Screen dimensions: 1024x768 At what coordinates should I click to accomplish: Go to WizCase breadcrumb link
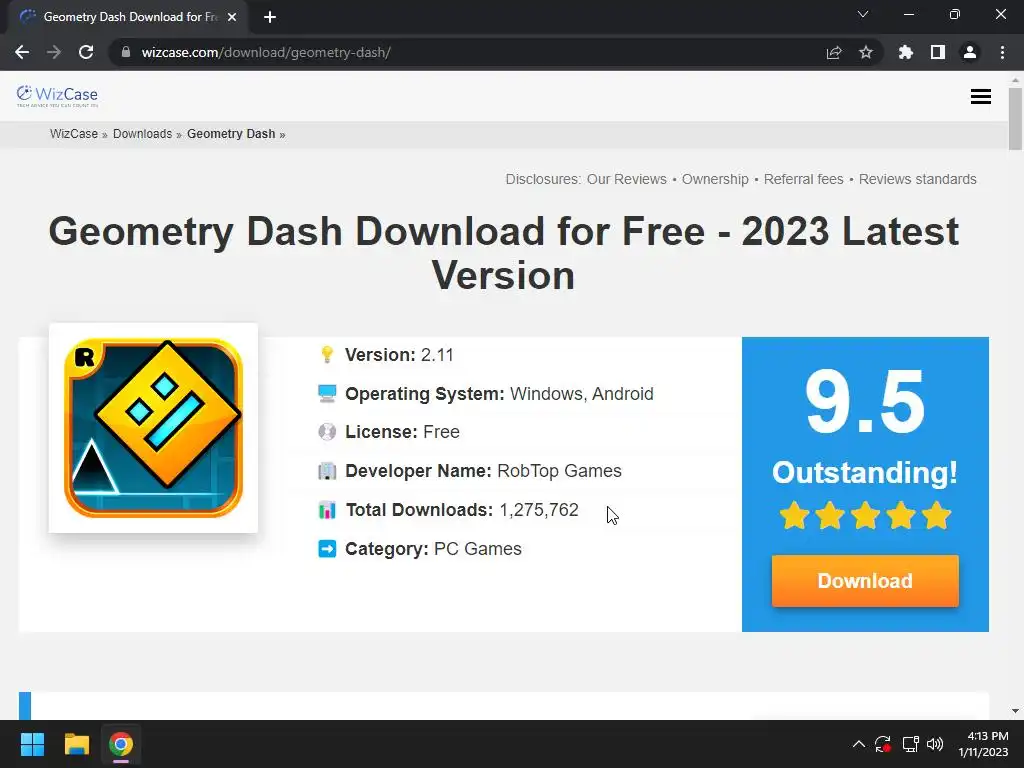tap(74, 134)
